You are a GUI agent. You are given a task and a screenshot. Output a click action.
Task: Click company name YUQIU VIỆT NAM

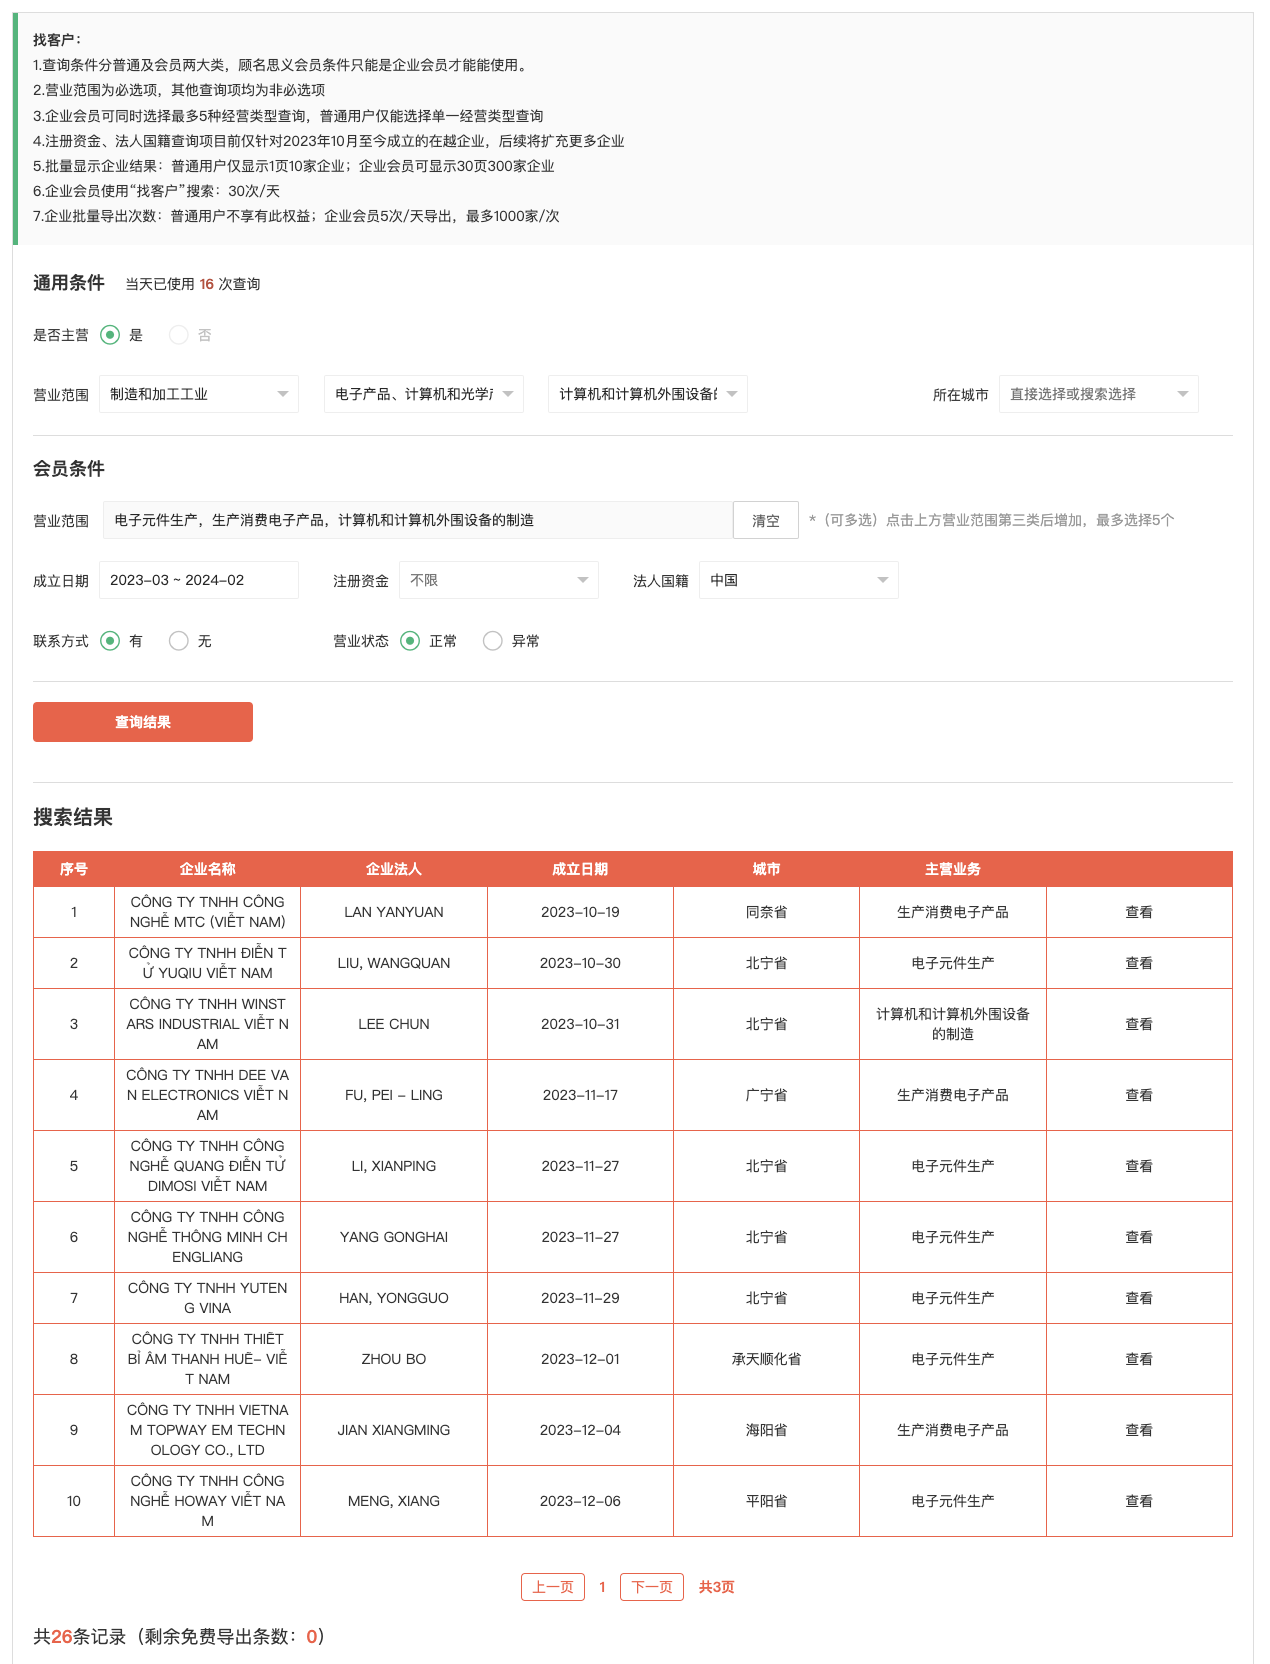(x=207, y=963)
